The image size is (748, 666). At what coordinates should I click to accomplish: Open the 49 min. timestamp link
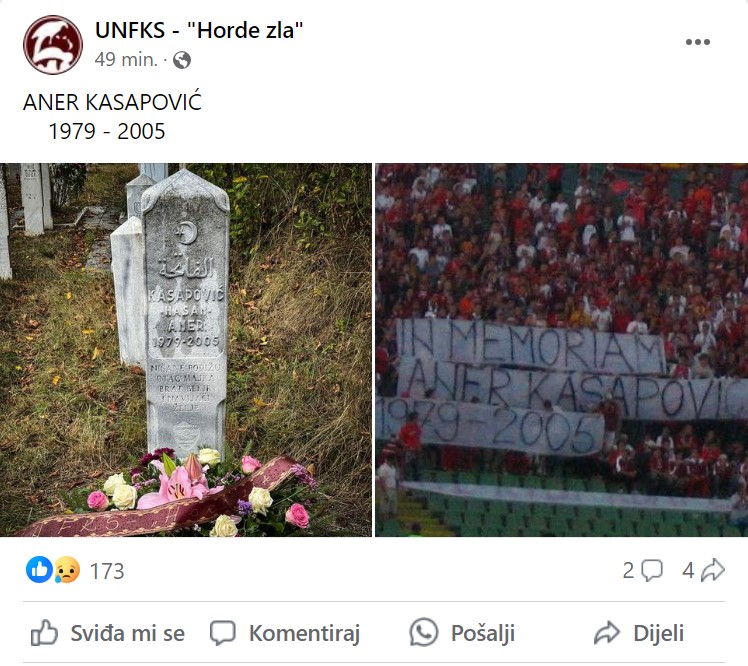tap(126, 60)
